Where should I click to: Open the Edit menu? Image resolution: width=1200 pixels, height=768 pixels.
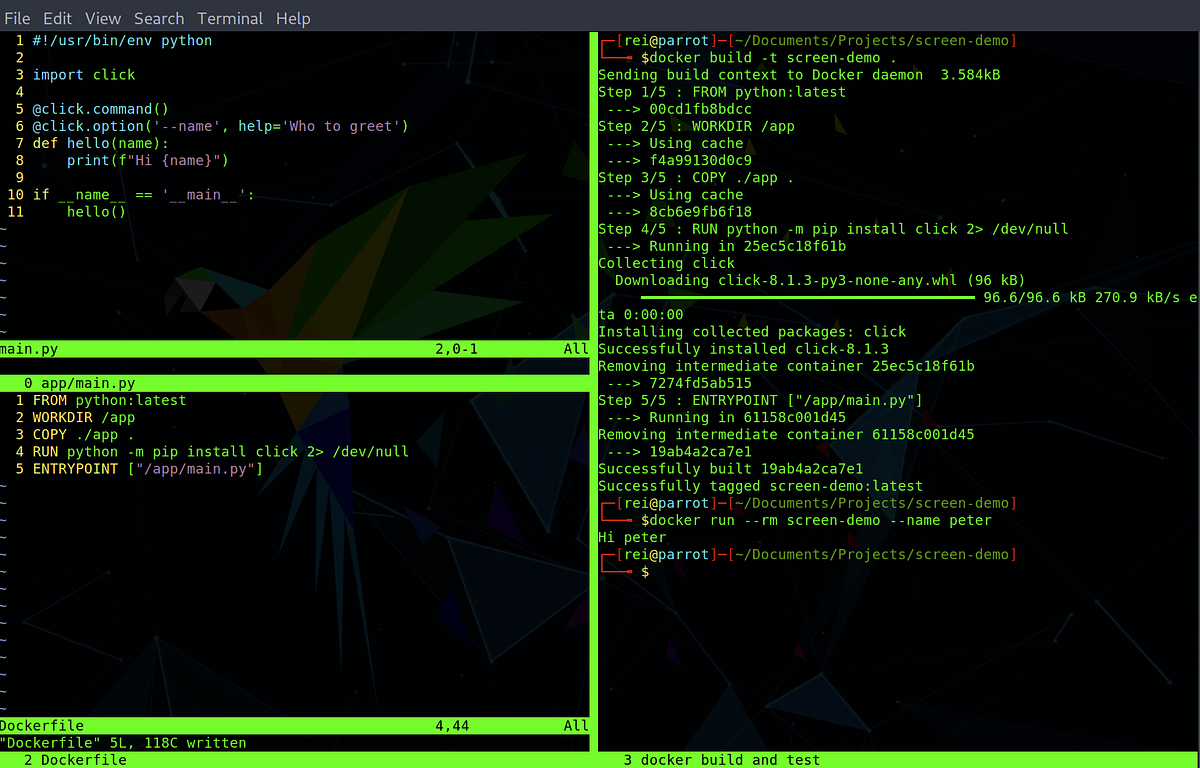tap(57, 18)
